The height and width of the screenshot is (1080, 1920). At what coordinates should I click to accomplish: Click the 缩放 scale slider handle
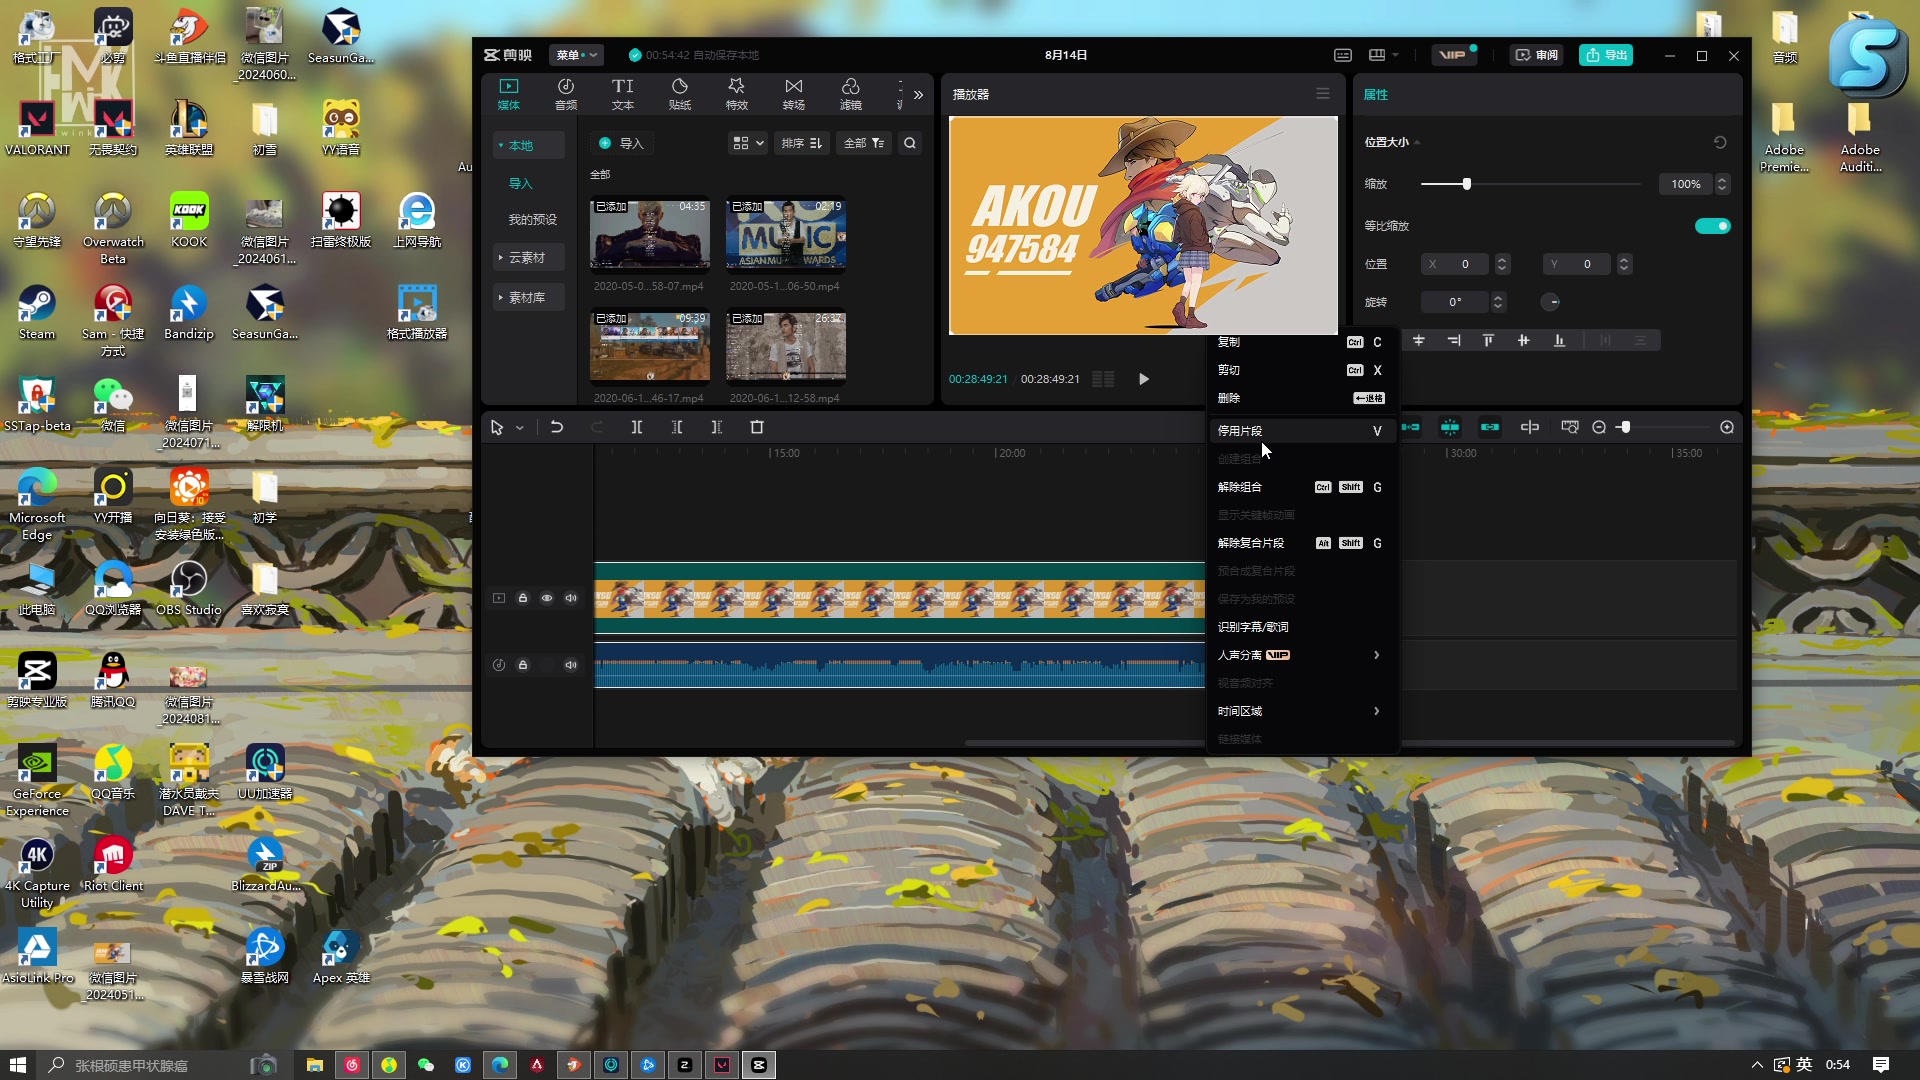click(x=1466, y=184)
